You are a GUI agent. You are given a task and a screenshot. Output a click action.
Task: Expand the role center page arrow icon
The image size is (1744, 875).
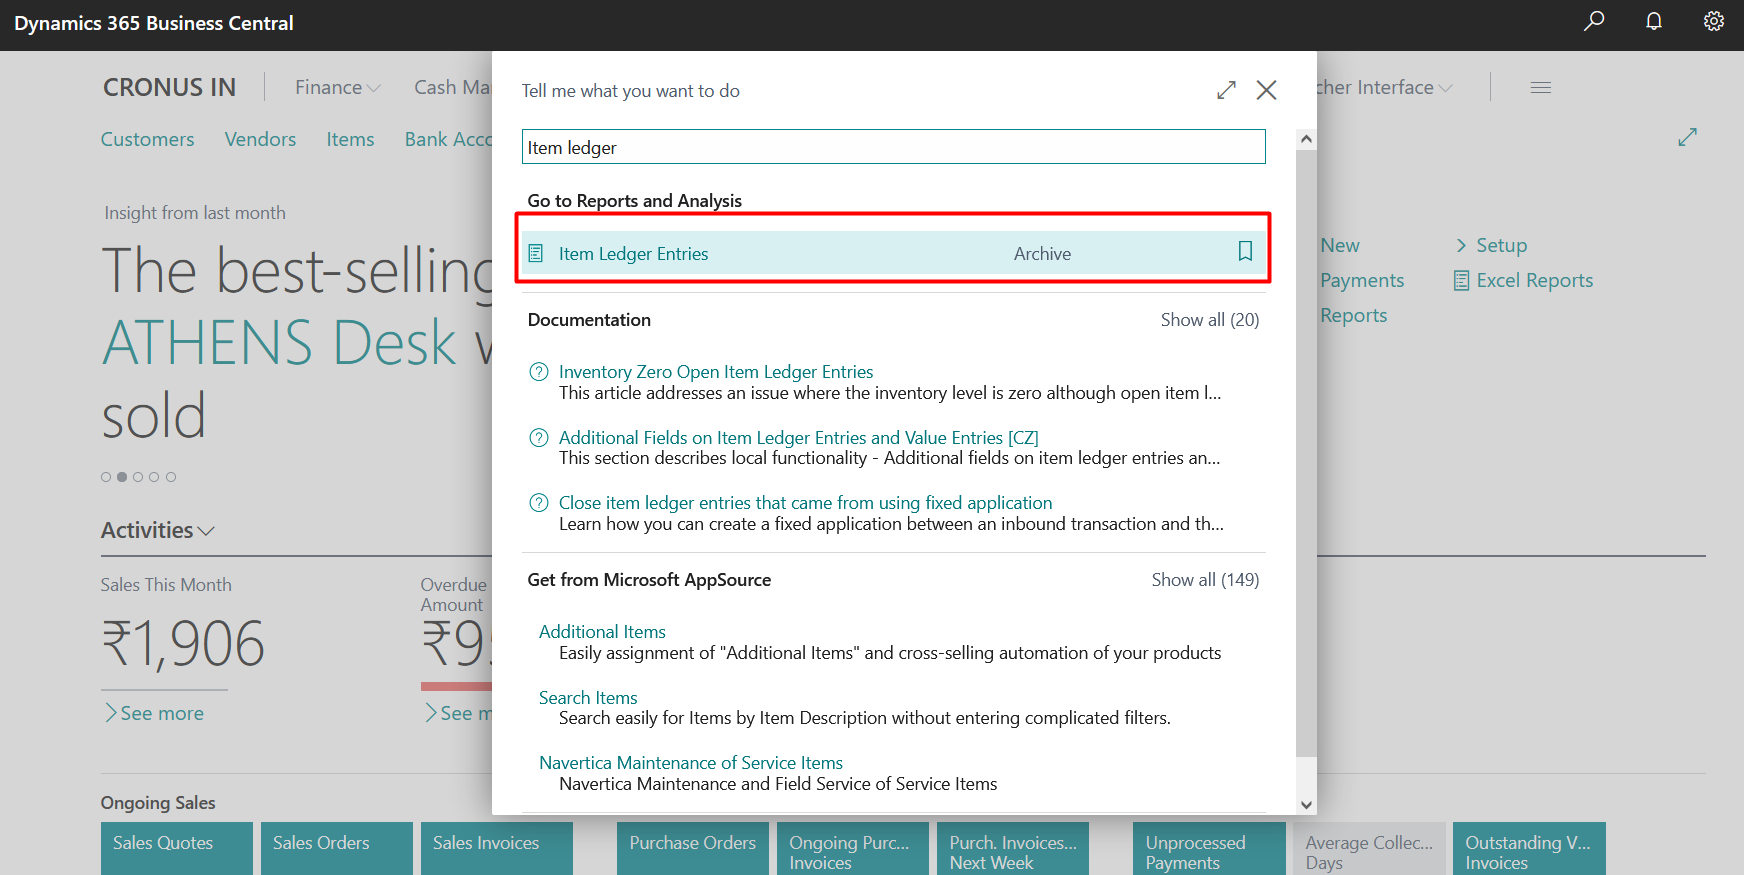tap(1688, 137)
